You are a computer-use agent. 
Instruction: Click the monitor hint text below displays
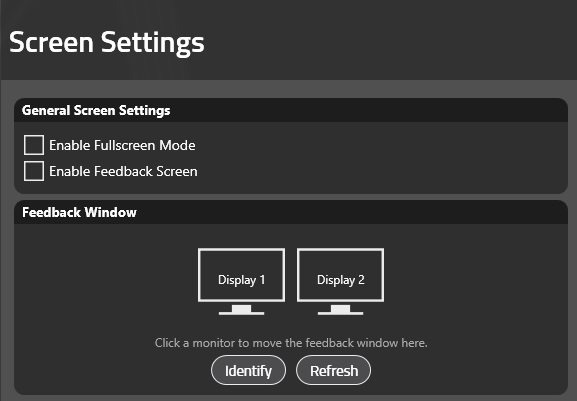coord(291,343)
